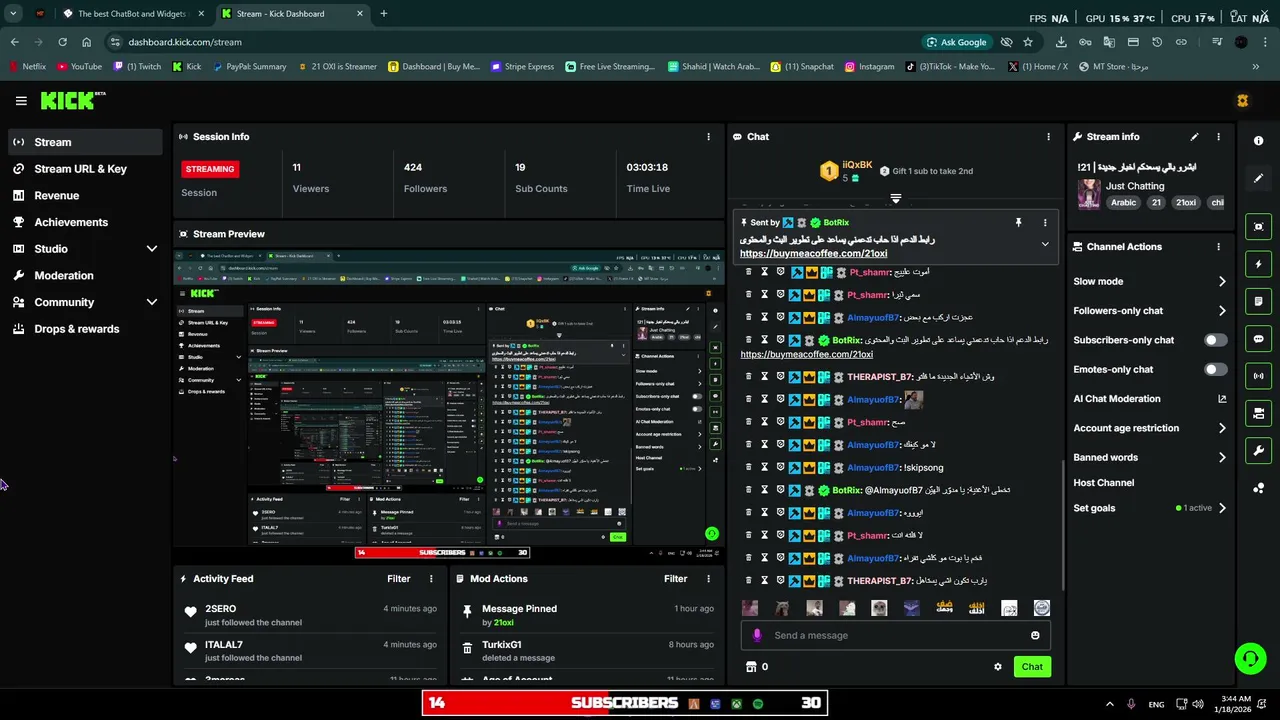
Task: Click the purple microphone icon in message box
Action: point(757,635)
